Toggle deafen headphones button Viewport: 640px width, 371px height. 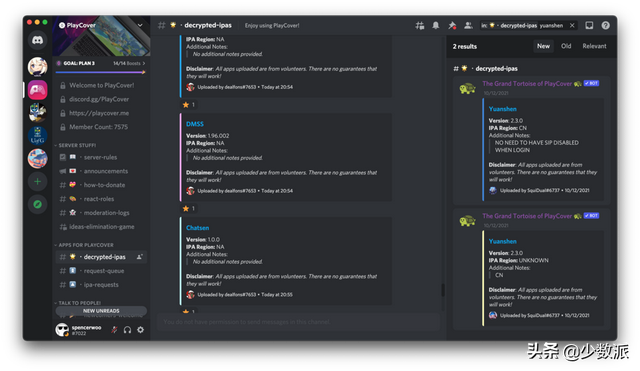127,330
